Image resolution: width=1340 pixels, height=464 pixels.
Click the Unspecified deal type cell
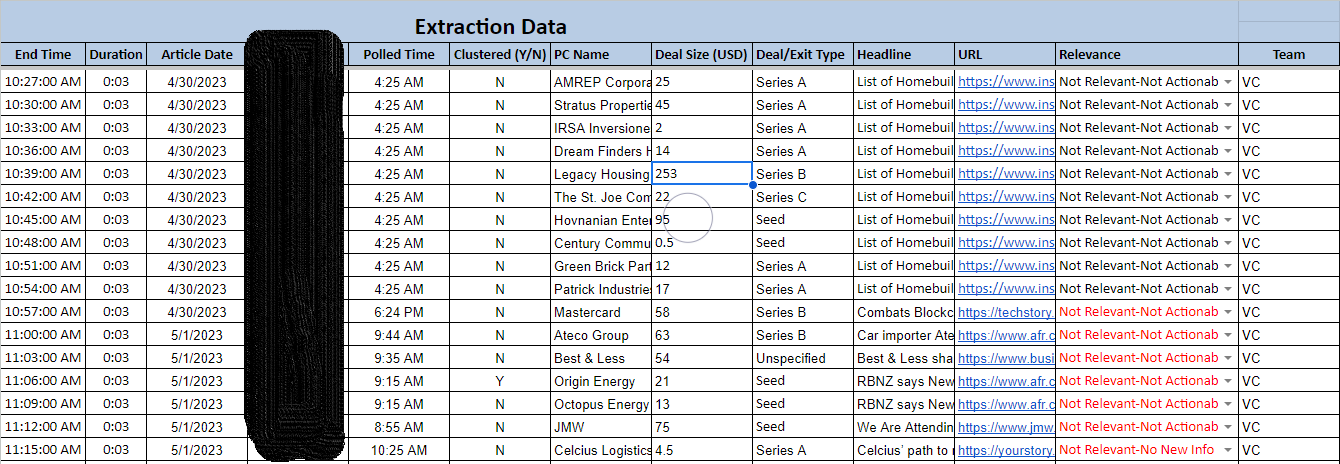(803, 358)
